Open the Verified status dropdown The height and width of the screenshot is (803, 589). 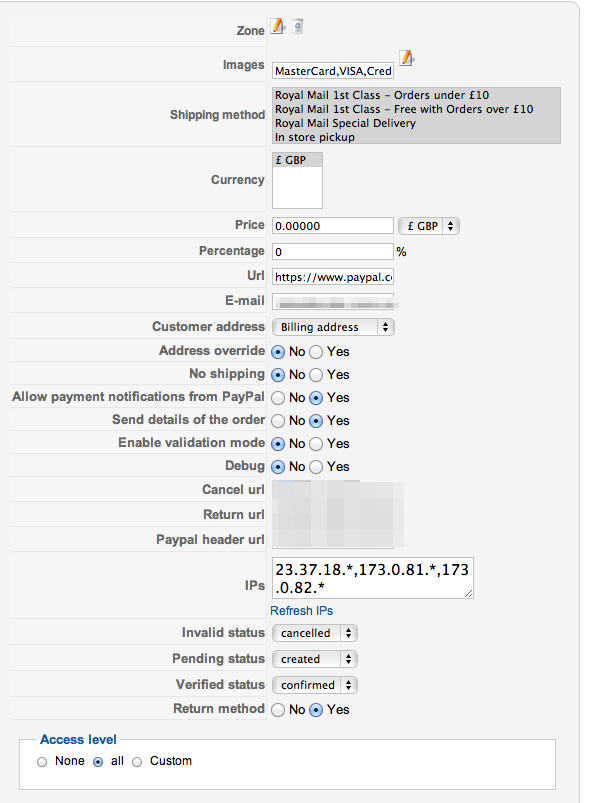(x=314, y=685)
